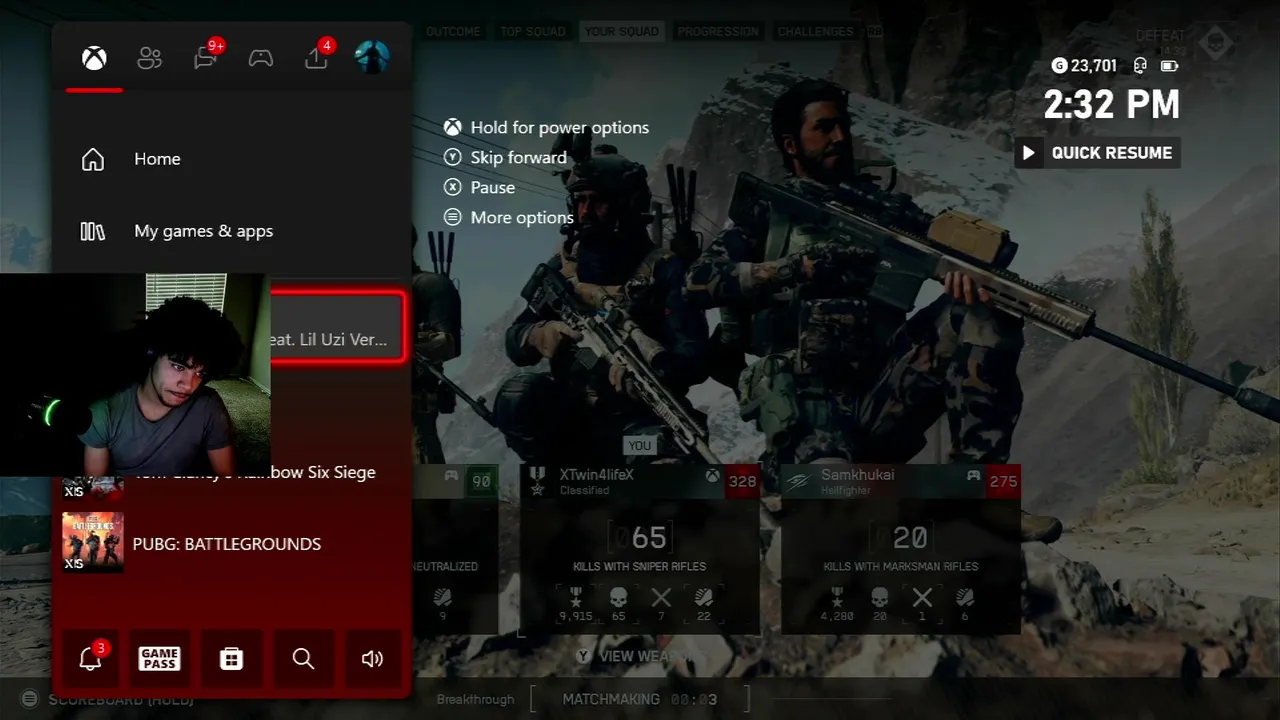Open the audio volume icon
The height and width of the screenshot is (720, 1280).
point(372,658)
